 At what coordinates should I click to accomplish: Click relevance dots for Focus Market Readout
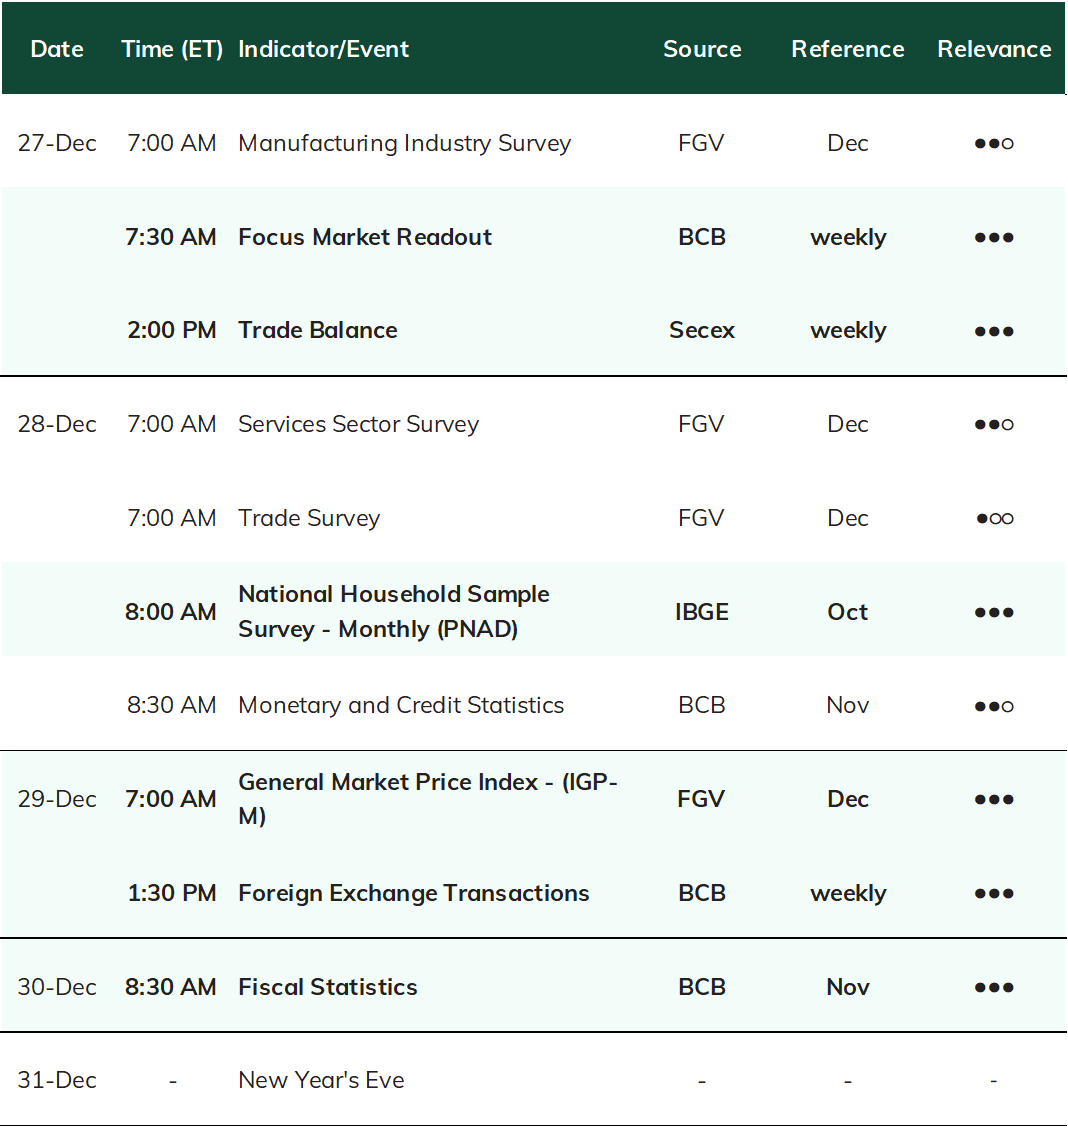pyautogui.click(x=994, y=237)
